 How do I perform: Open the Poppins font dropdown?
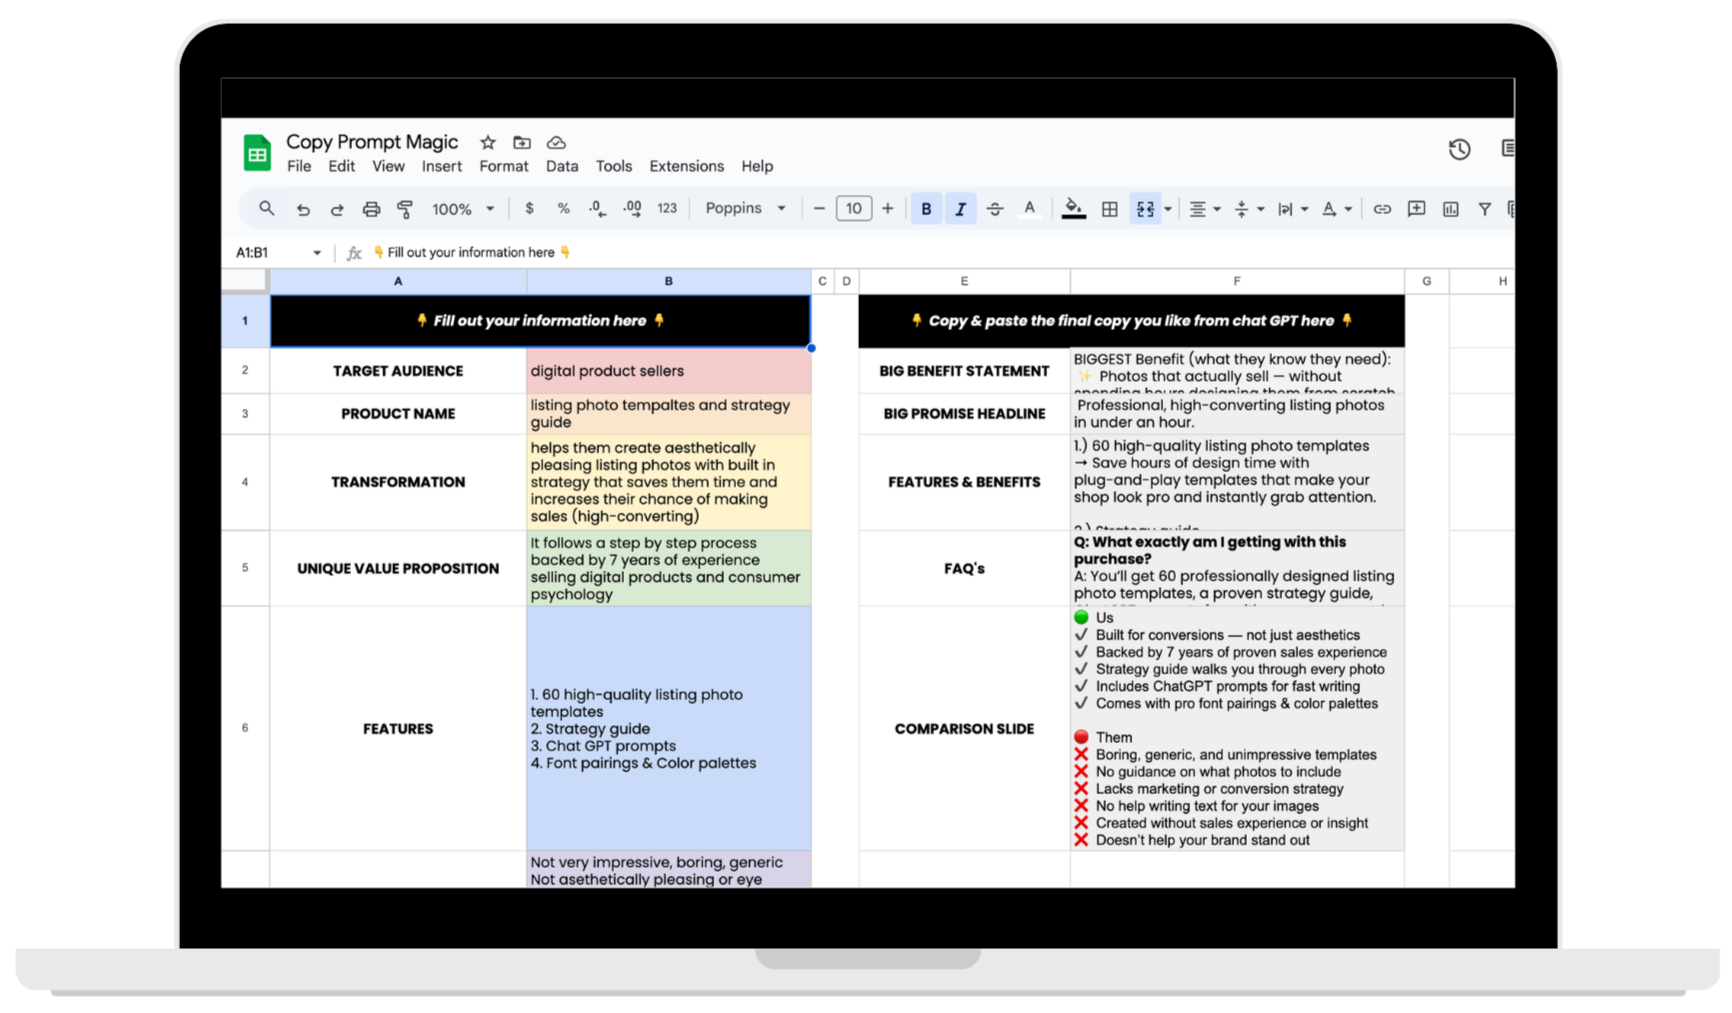click(746, 208)
